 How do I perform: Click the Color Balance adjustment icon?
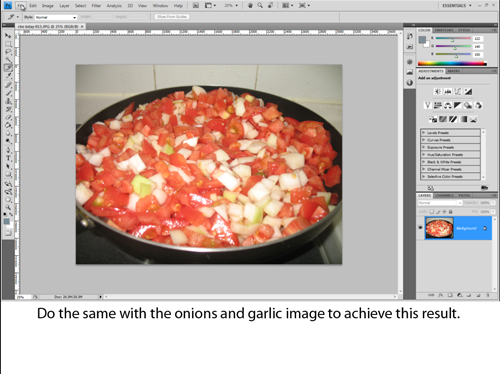coord(448,105)
